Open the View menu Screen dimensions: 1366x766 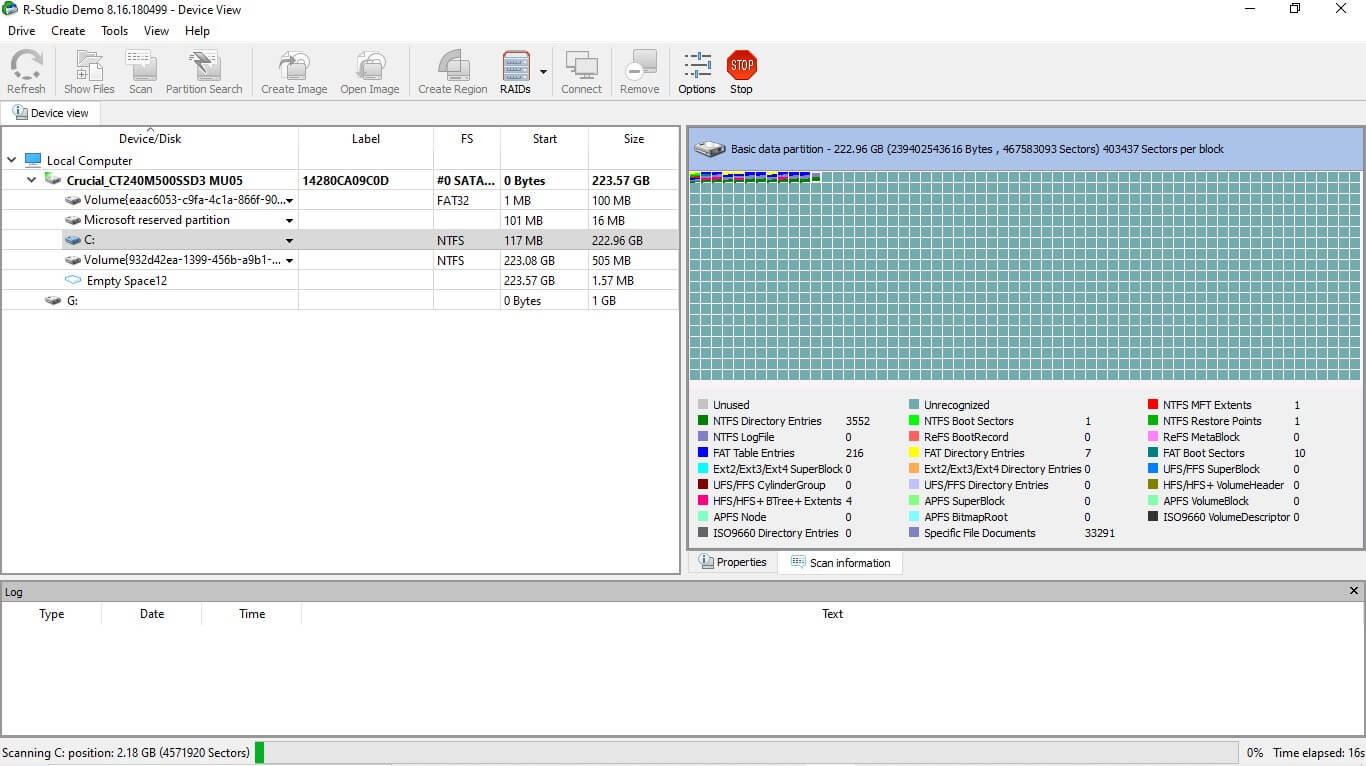click(156, 31)
